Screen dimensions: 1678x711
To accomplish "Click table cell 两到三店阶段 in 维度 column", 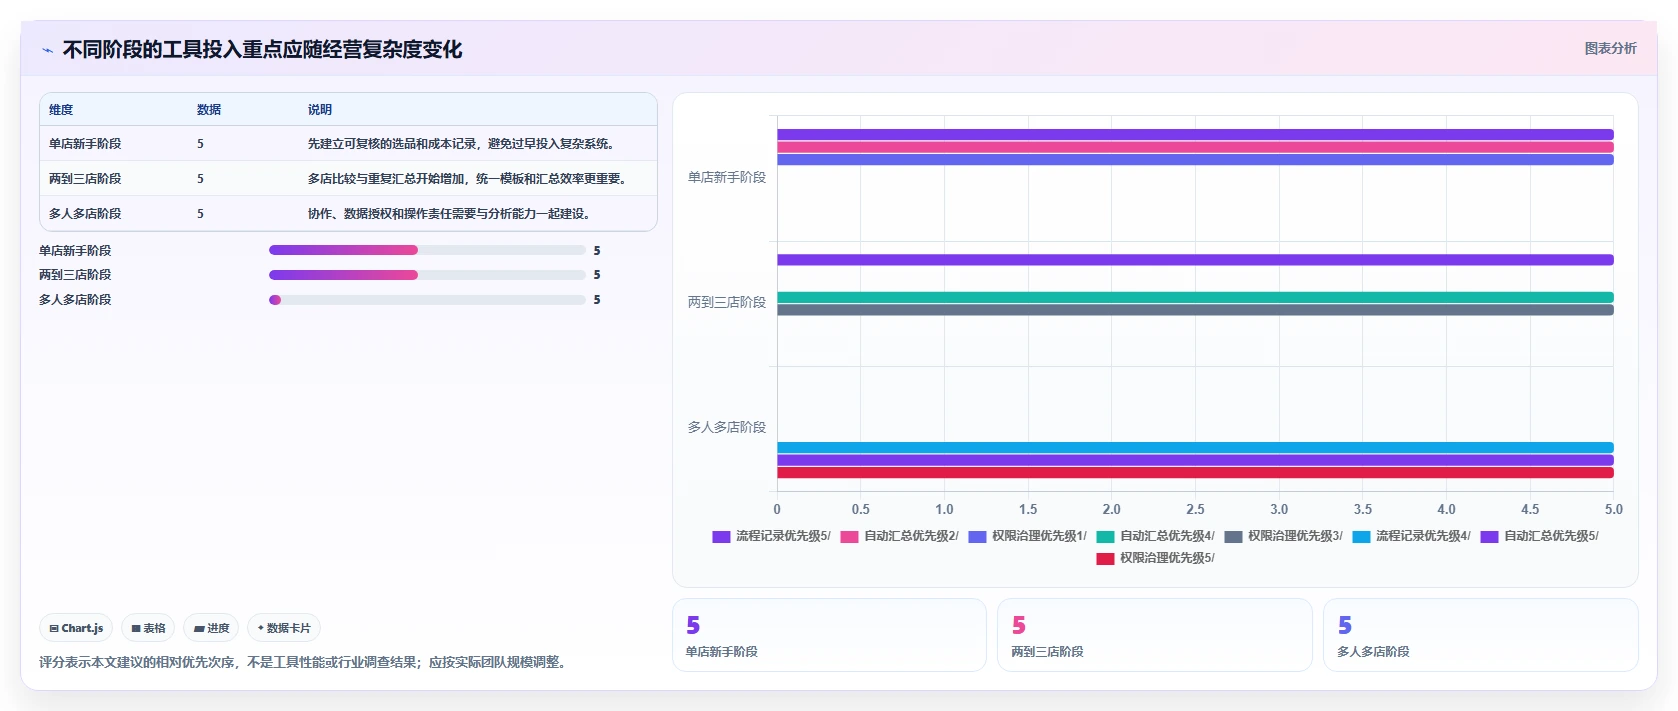I will click(85, 179).
